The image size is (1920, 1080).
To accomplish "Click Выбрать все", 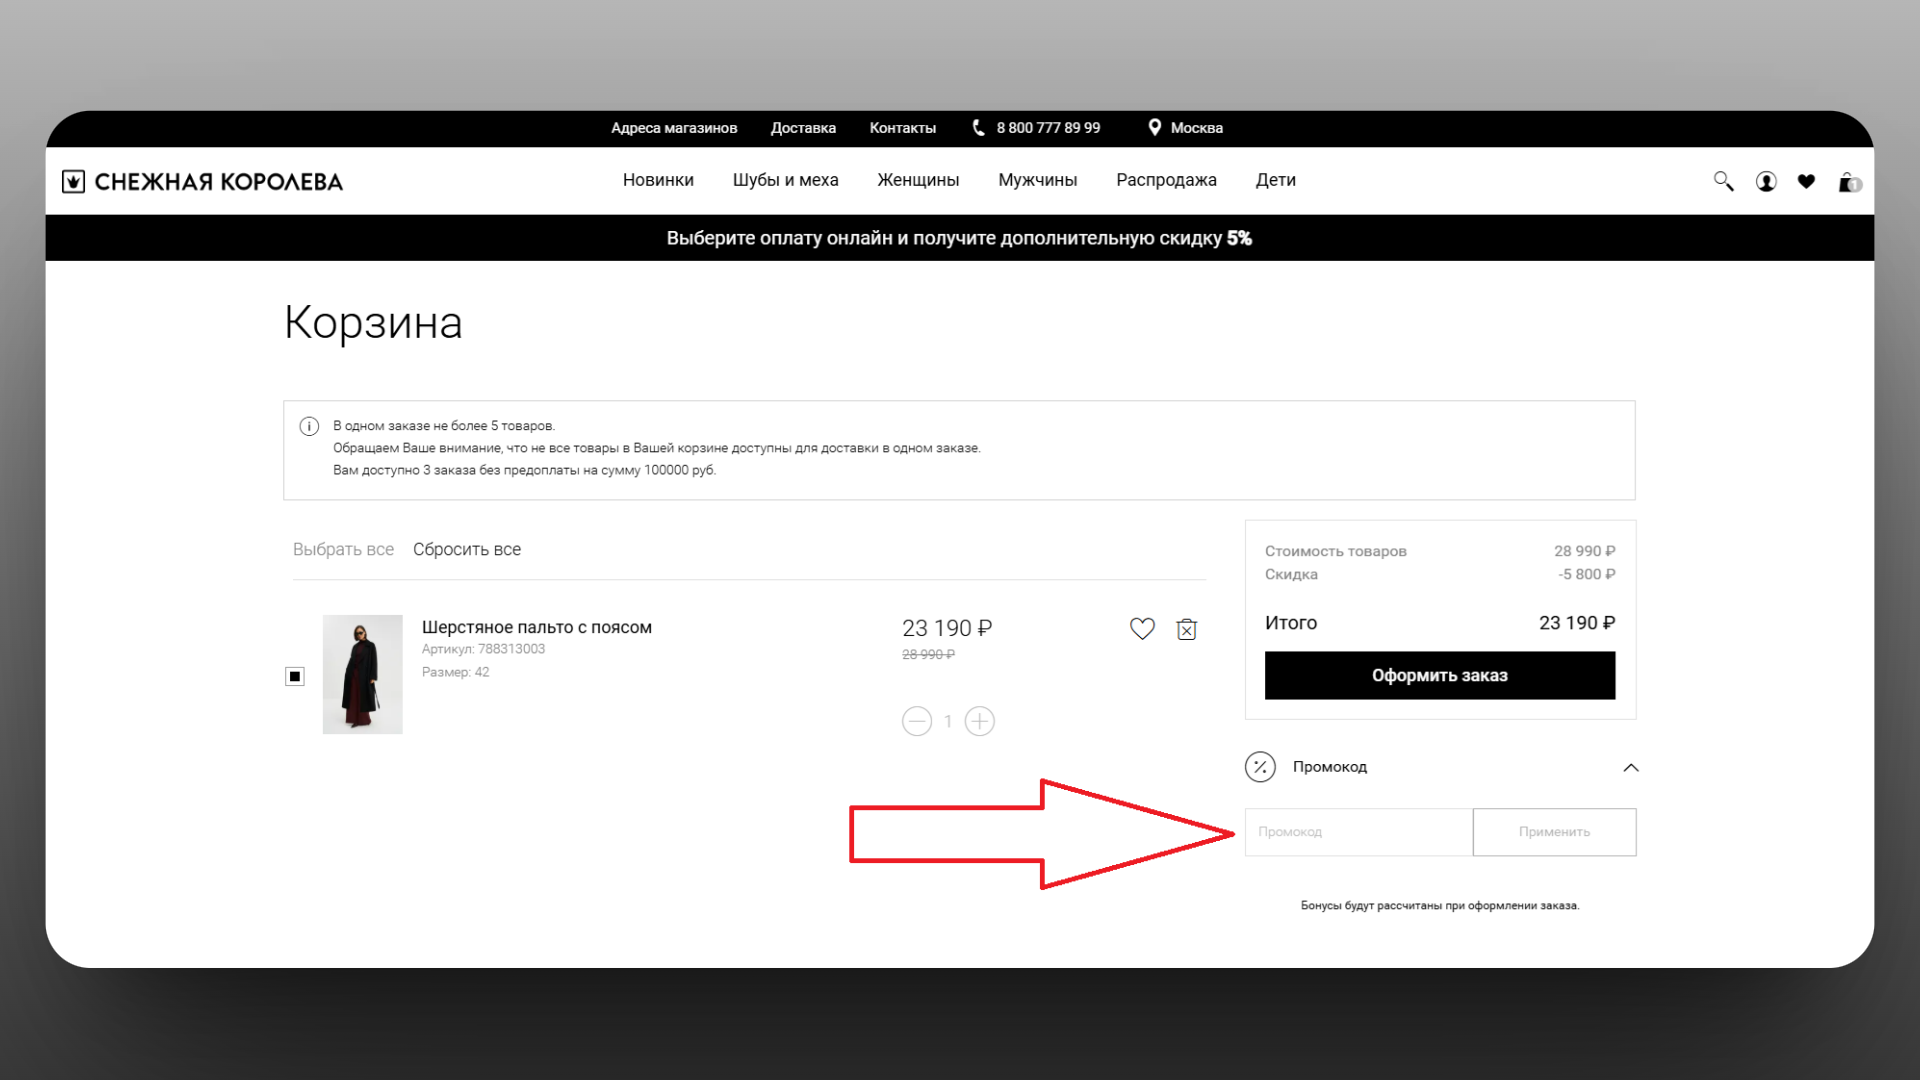I will 343,549.
